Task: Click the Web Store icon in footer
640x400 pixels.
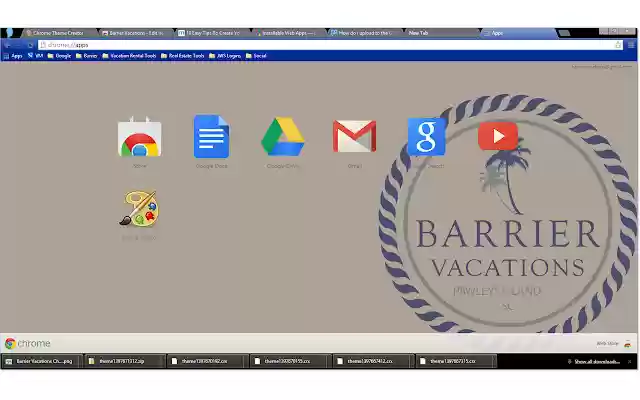Action: point(627,344)
